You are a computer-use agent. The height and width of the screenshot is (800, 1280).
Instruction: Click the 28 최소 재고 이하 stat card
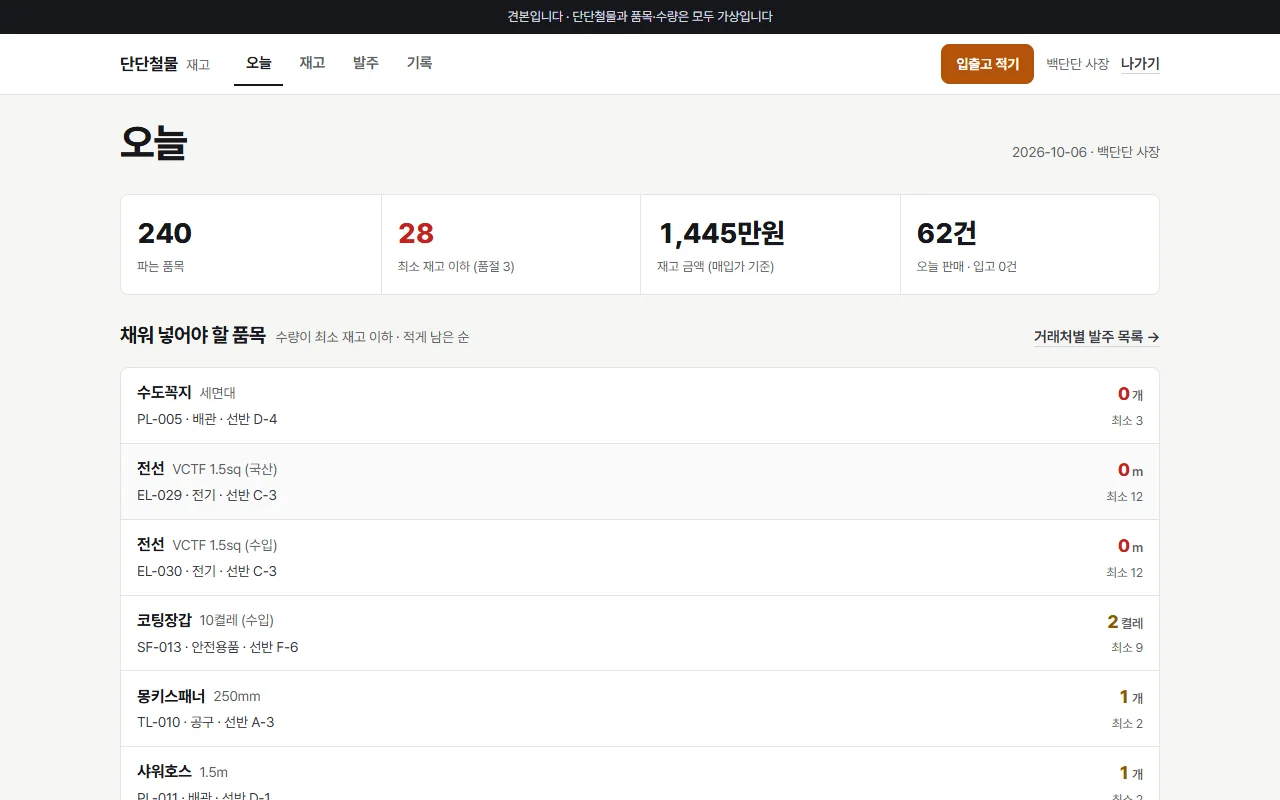tap(511, 245)
